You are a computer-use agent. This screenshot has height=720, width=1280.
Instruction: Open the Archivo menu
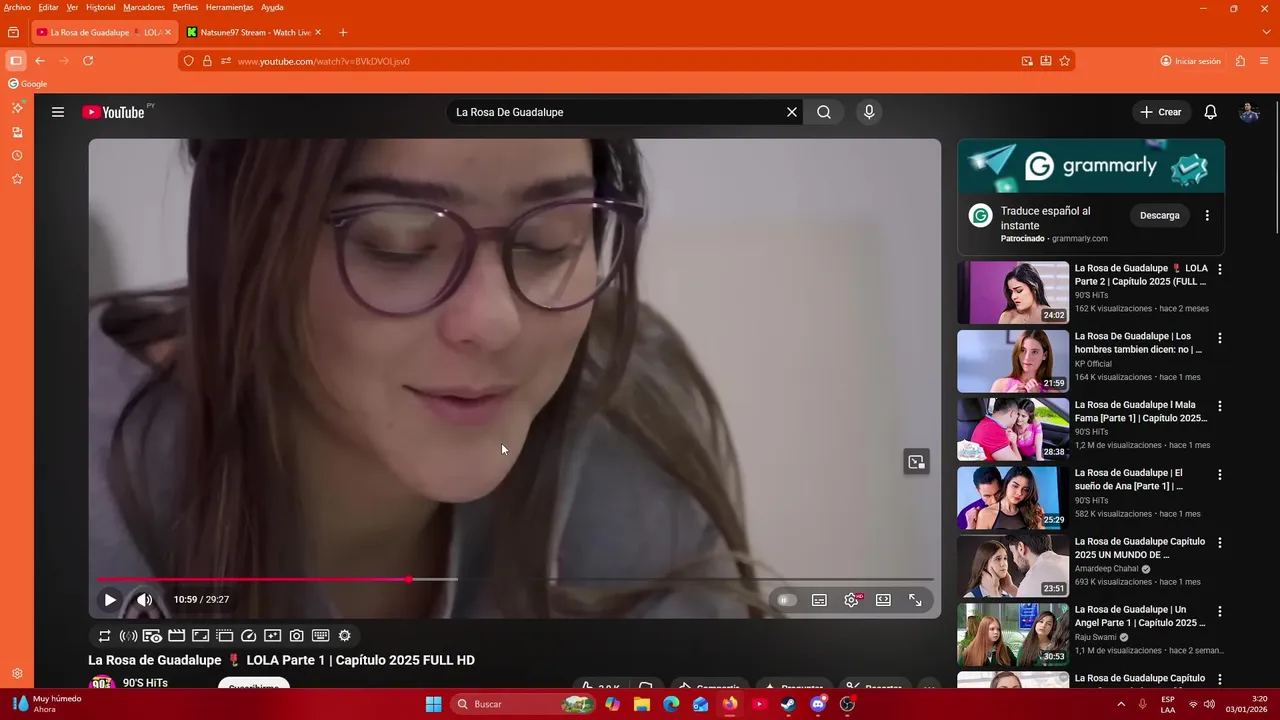pyautogui.click(x=17, y=7)
